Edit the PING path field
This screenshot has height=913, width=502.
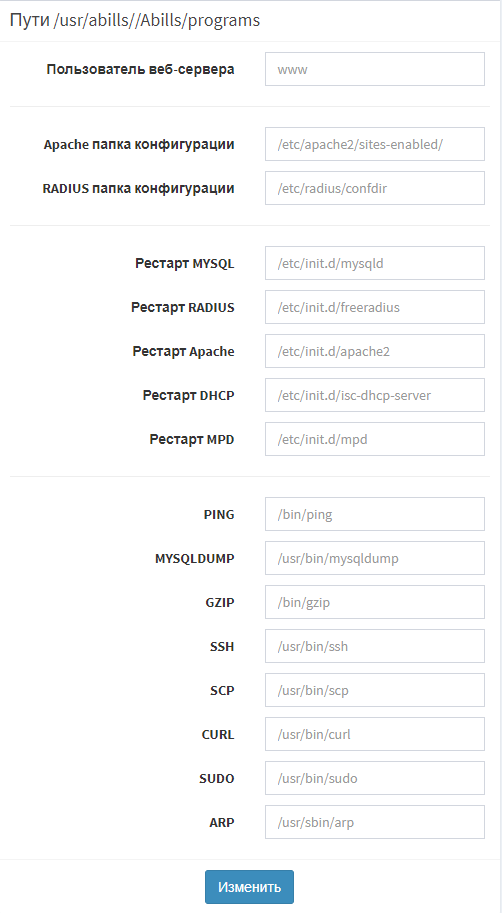point(374,514)
